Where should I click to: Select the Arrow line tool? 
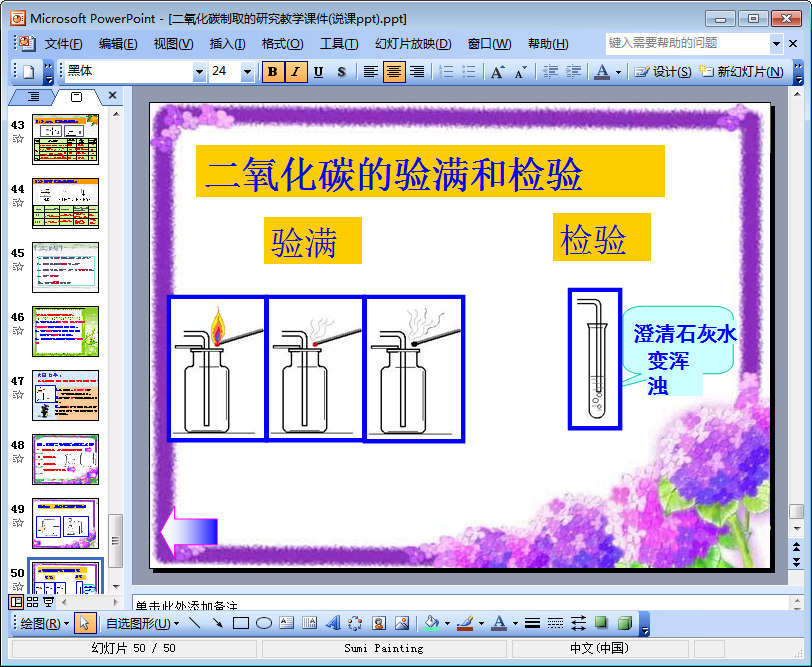[217, 623]
